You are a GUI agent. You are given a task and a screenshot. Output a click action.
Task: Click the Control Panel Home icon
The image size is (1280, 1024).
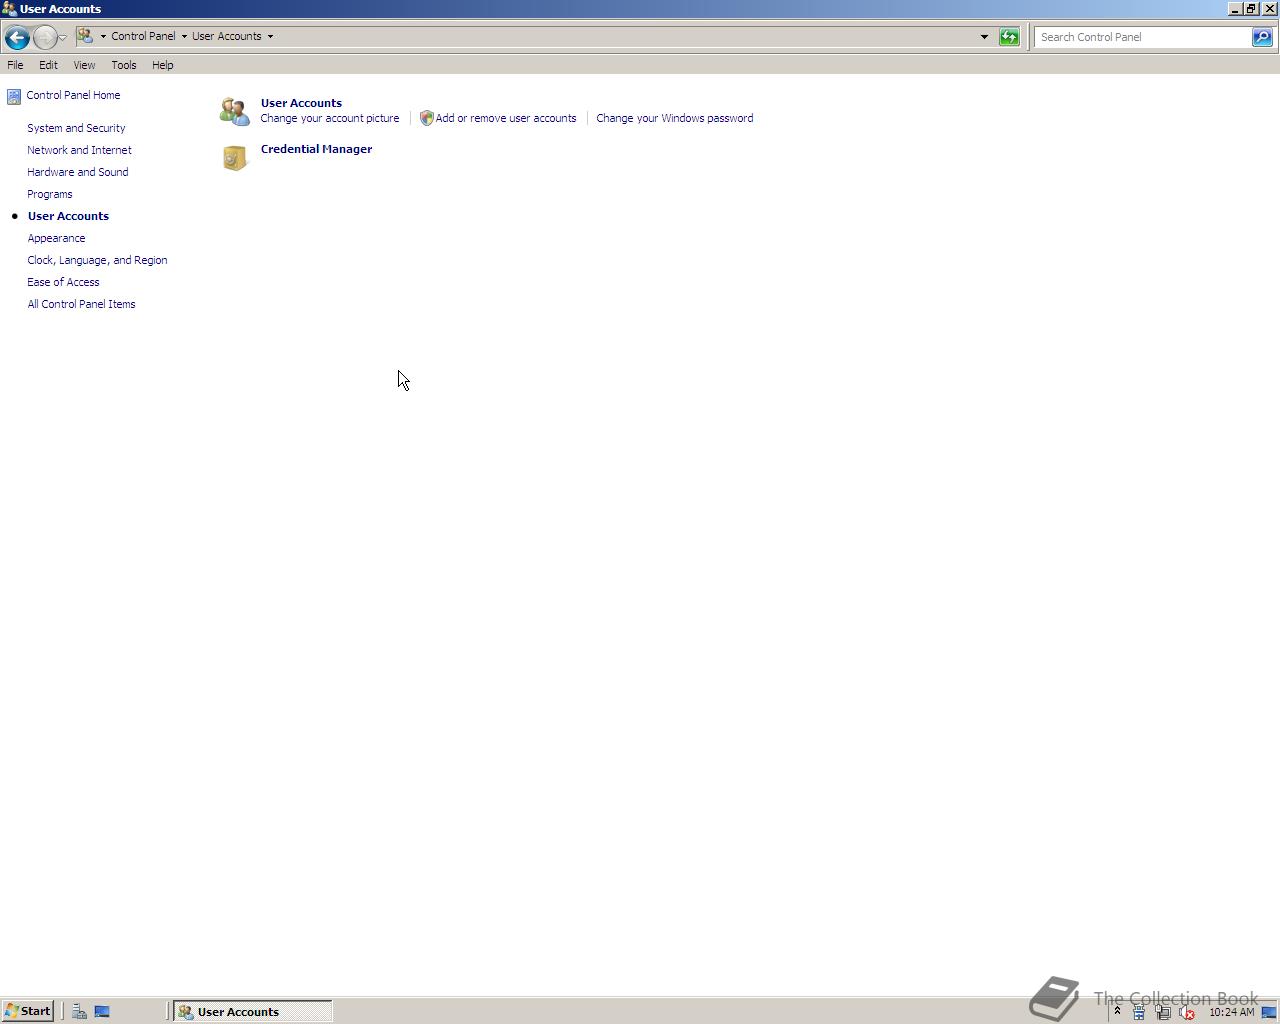click(14, 96)
